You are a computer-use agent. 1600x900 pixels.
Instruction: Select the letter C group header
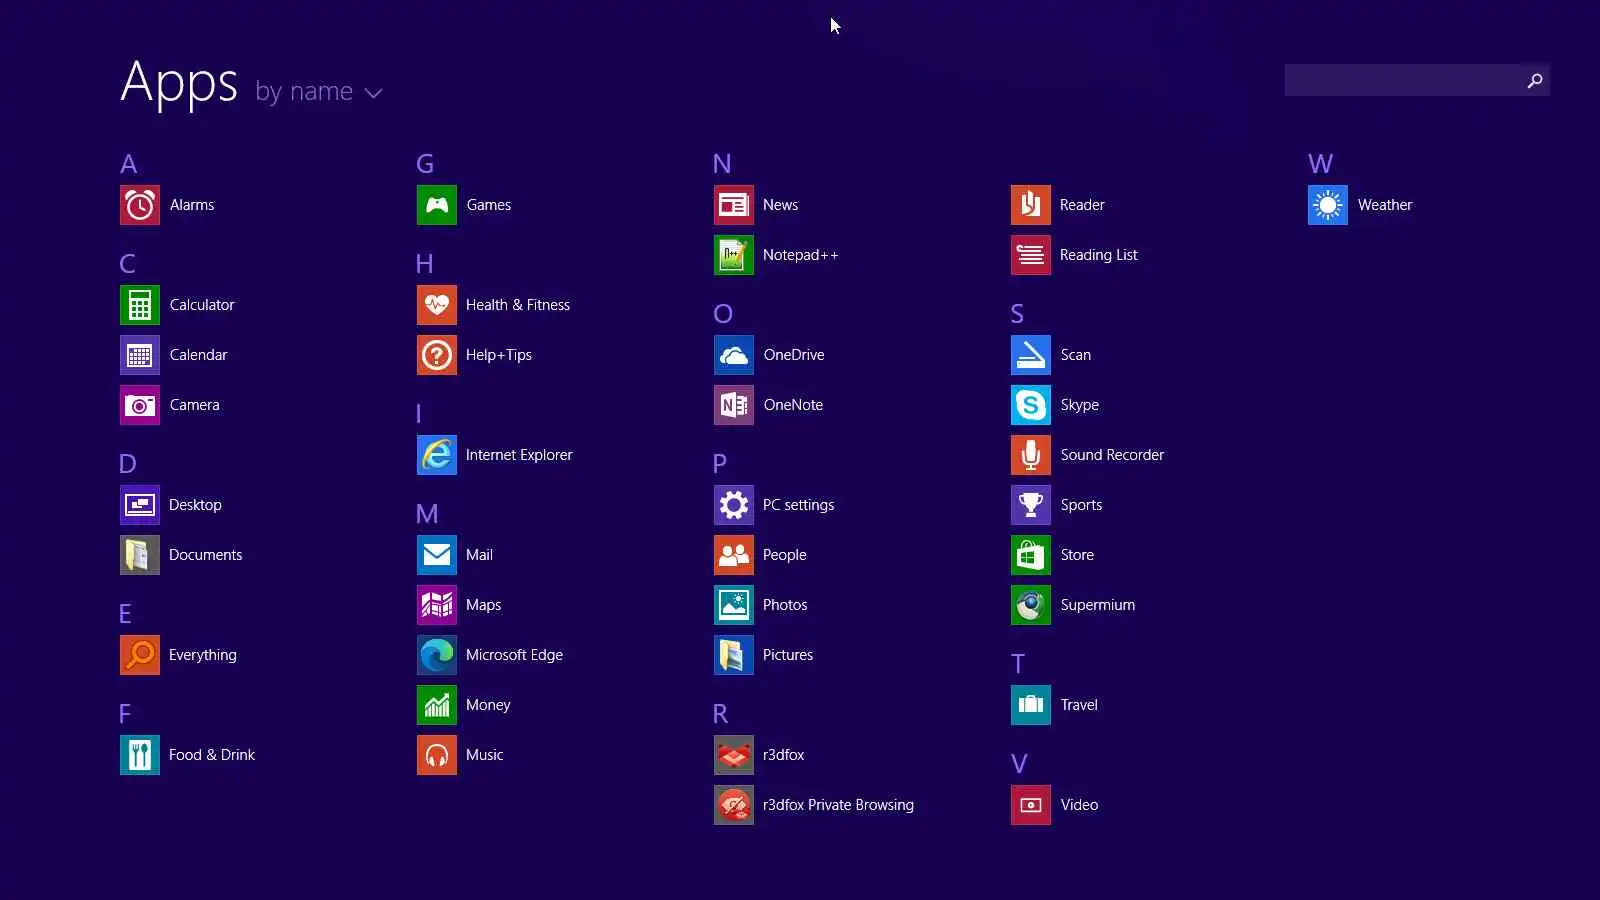click(128, 264)
